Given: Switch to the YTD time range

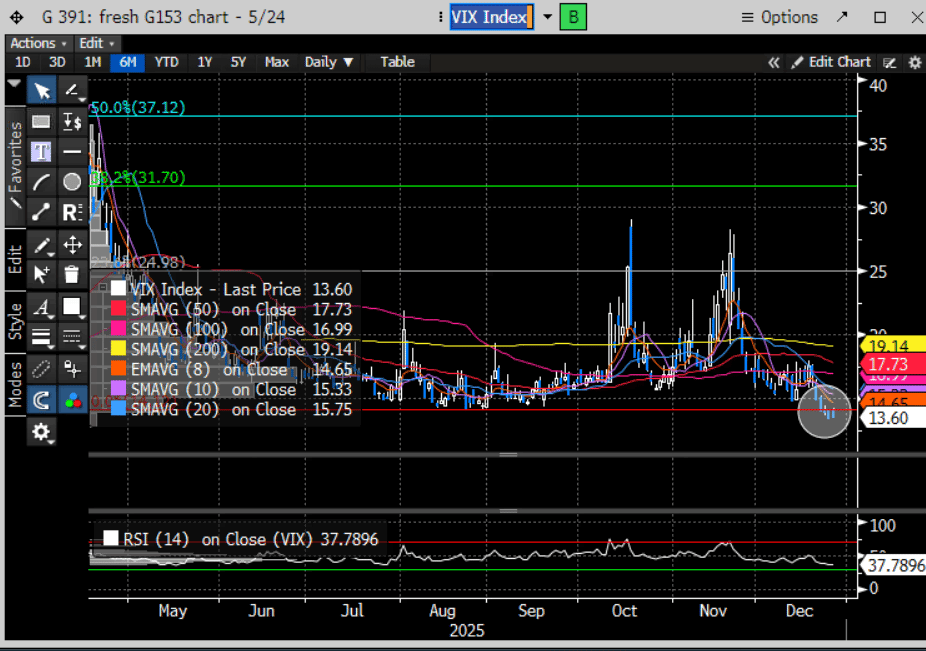Looking at the screenshot, I should pyautogui.click(x=166, y=62).
